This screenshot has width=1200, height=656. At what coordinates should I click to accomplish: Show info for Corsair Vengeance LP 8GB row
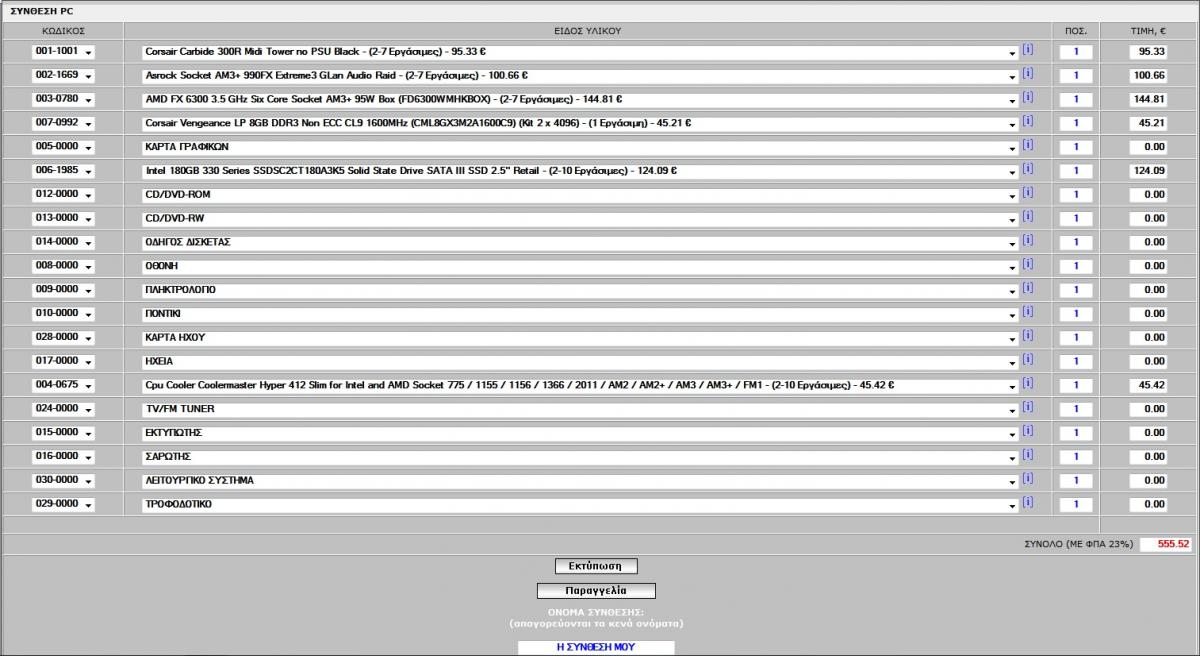[x=1027, y=121]
